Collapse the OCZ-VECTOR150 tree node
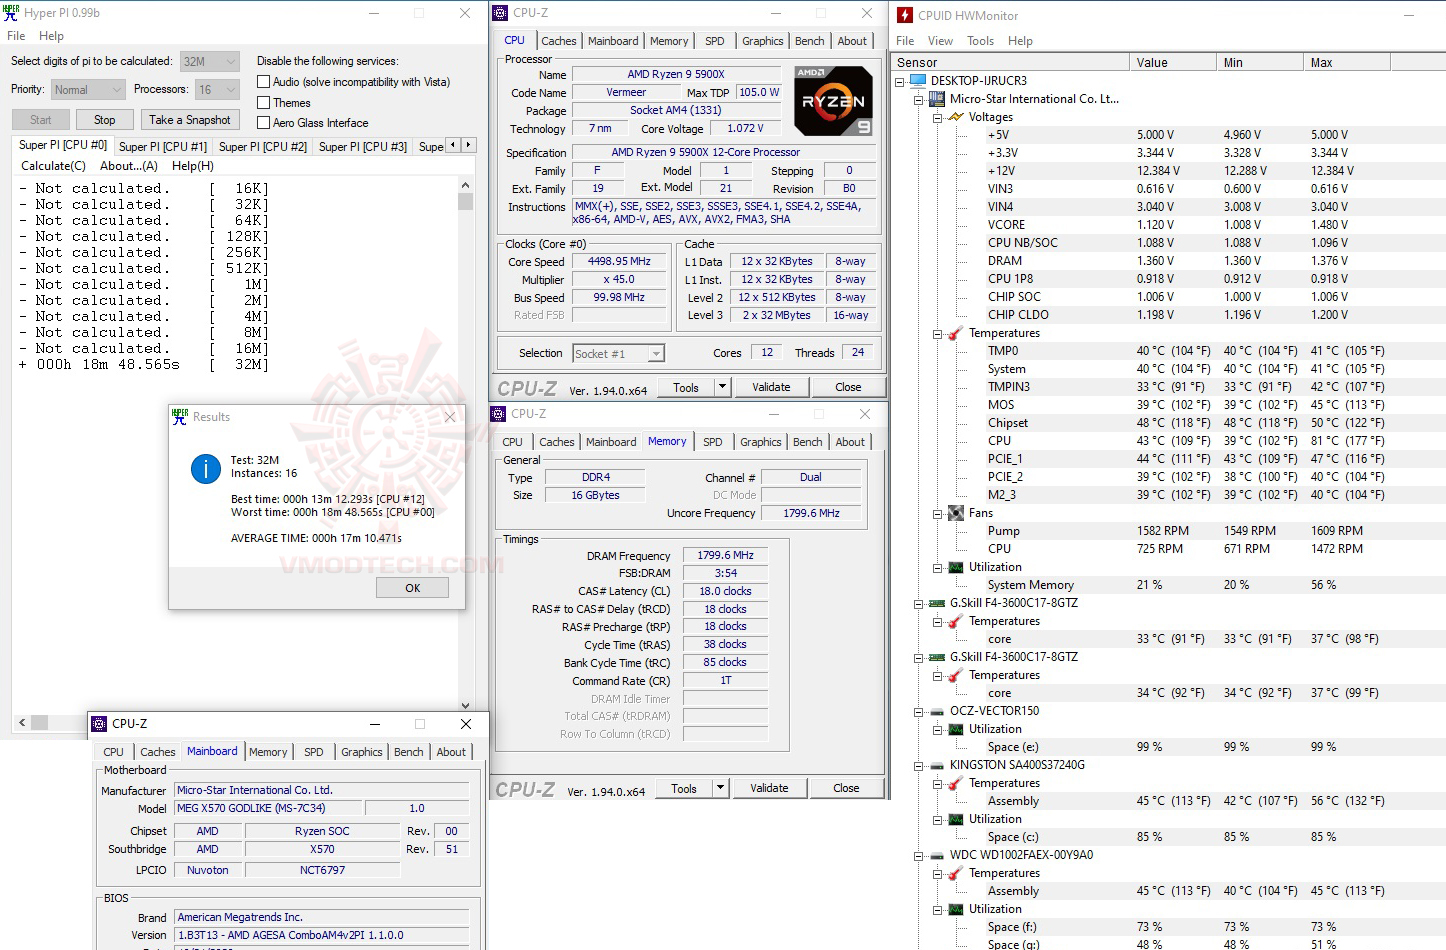Image resolution: width=1446 pixels, height=950 pixels. pyautogui.click(x=918, y=711)
